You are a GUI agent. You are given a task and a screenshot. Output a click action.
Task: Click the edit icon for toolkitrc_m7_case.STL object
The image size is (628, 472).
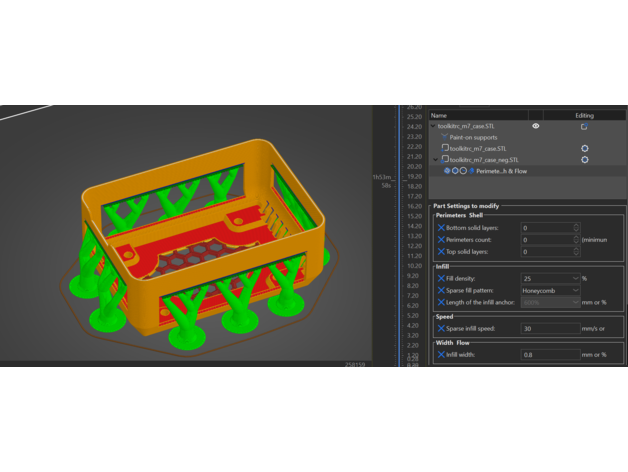(x=584, y=126)
